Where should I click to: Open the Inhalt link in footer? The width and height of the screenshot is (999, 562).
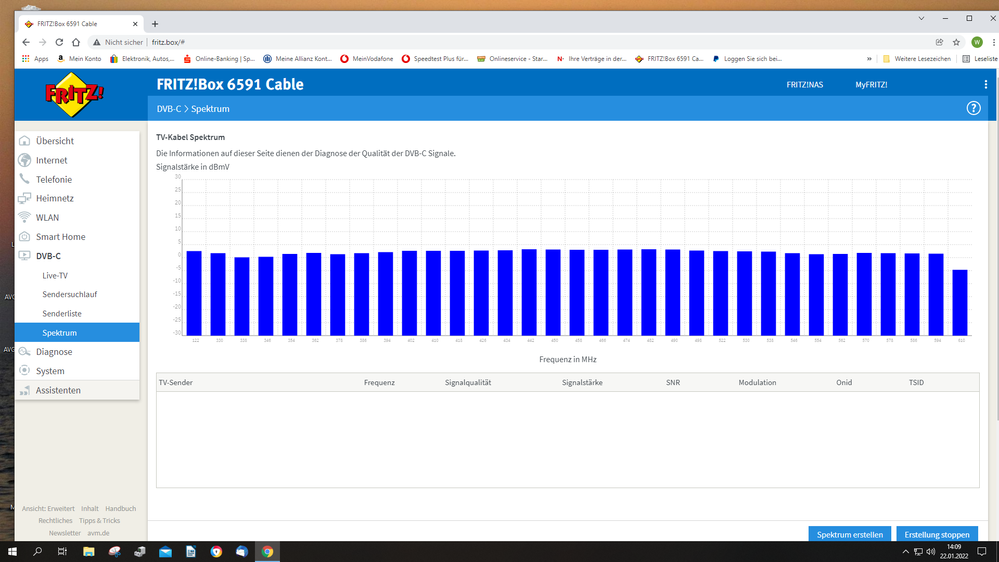click(x=90, y=508)
